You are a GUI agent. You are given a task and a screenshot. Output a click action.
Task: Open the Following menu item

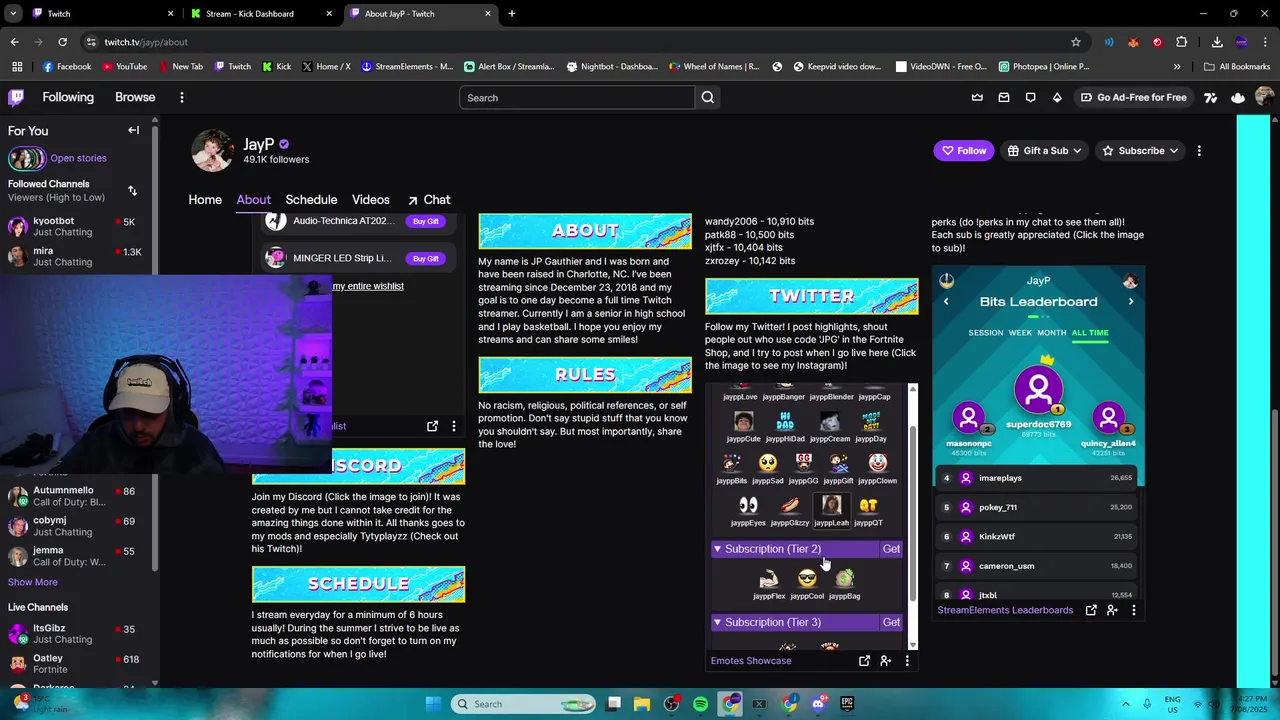tap(68, 97)
